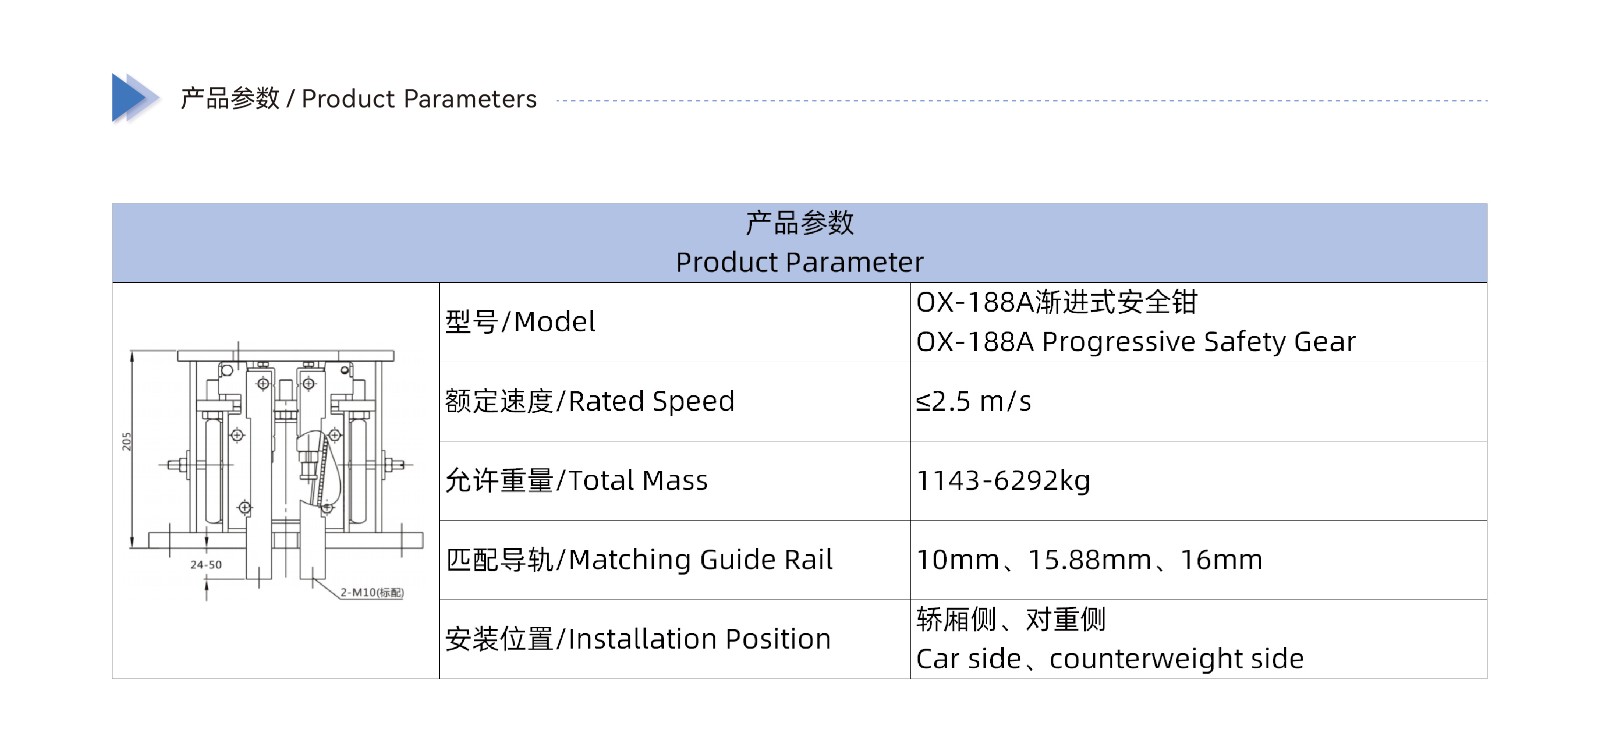1600x738 pixels.
Task: Select the Total Mass label cell
Action: click(x=675, y=481)
